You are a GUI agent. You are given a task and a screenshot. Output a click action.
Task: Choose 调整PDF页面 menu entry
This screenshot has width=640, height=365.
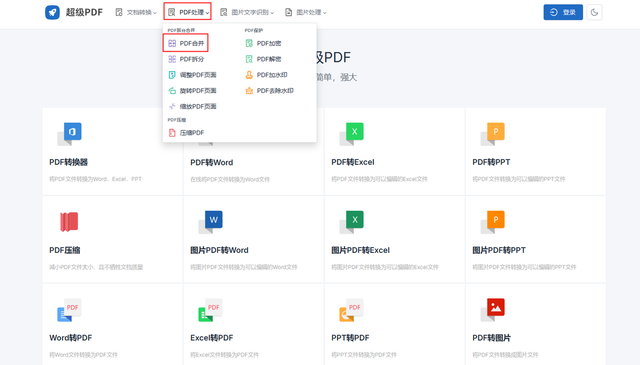(192, 75)
